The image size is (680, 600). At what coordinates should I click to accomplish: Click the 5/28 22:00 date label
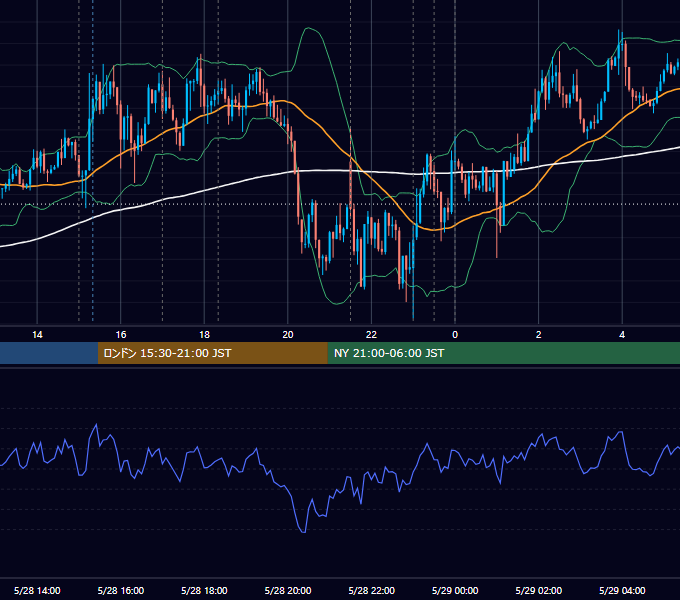tap(372, 590)
